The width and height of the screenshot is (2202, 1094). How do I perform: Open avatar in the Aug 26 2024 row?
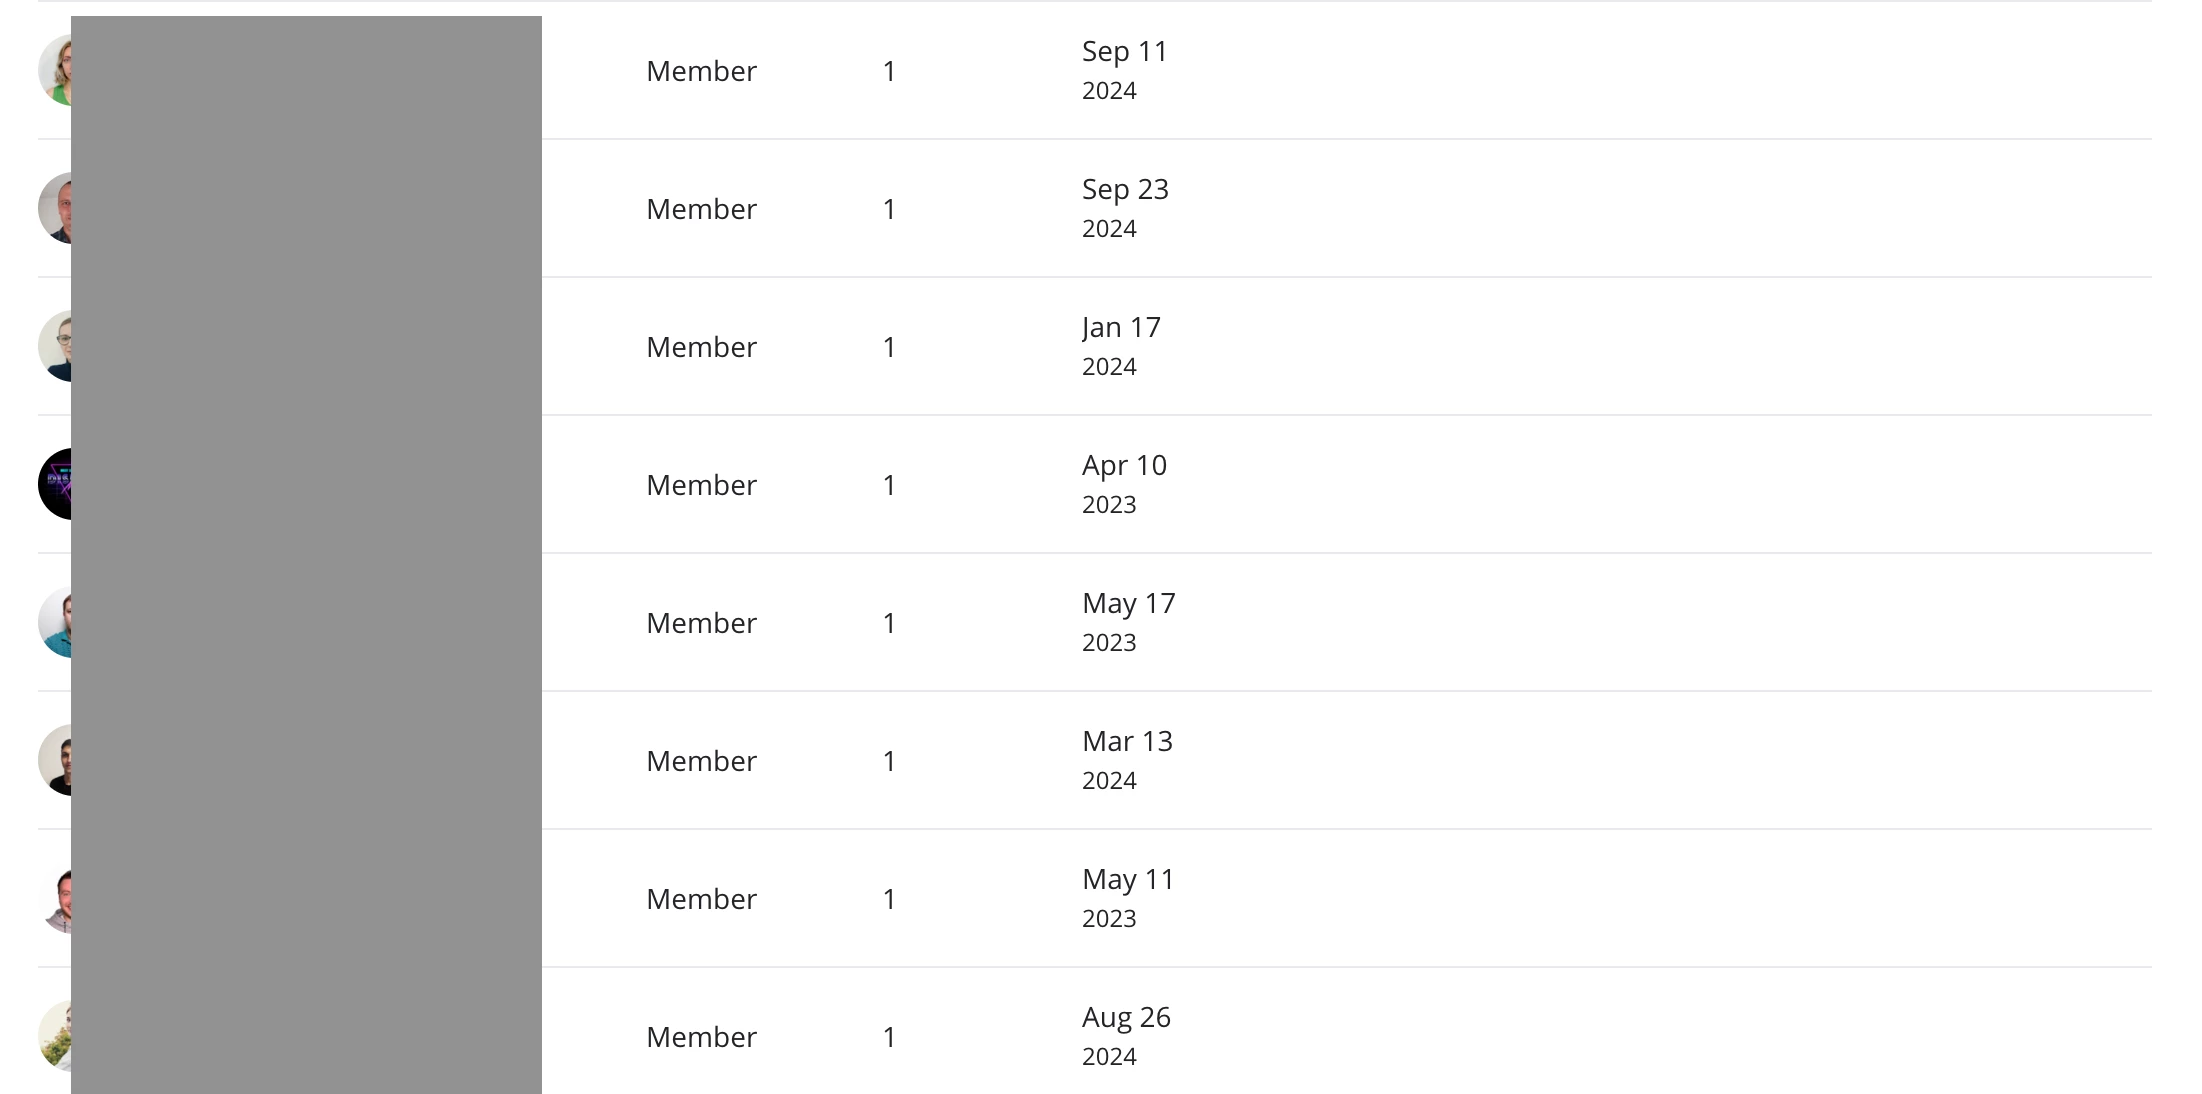point(55,1036)
